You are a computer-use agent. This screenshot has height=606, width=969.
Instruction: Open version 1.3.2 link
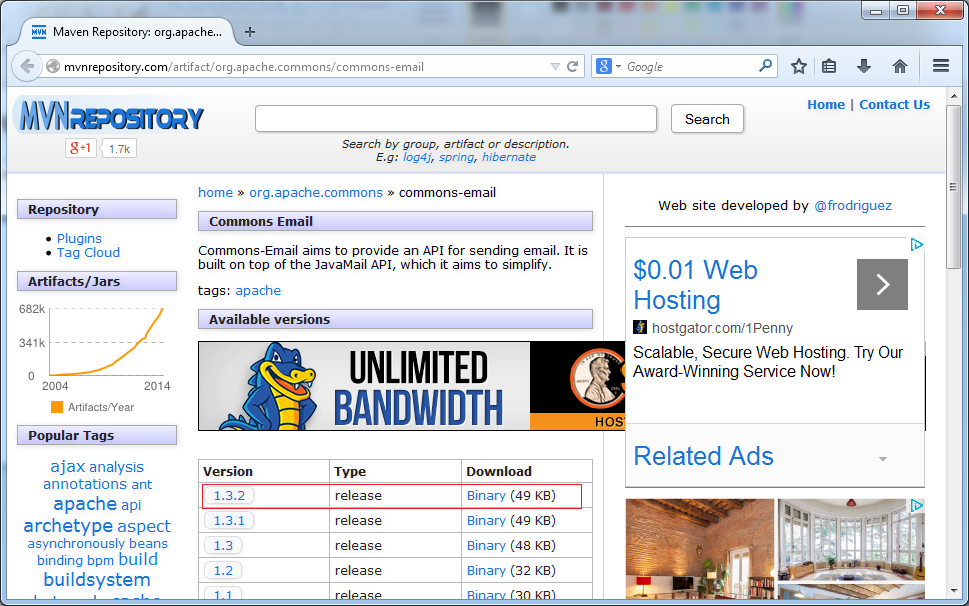[229, 495]
